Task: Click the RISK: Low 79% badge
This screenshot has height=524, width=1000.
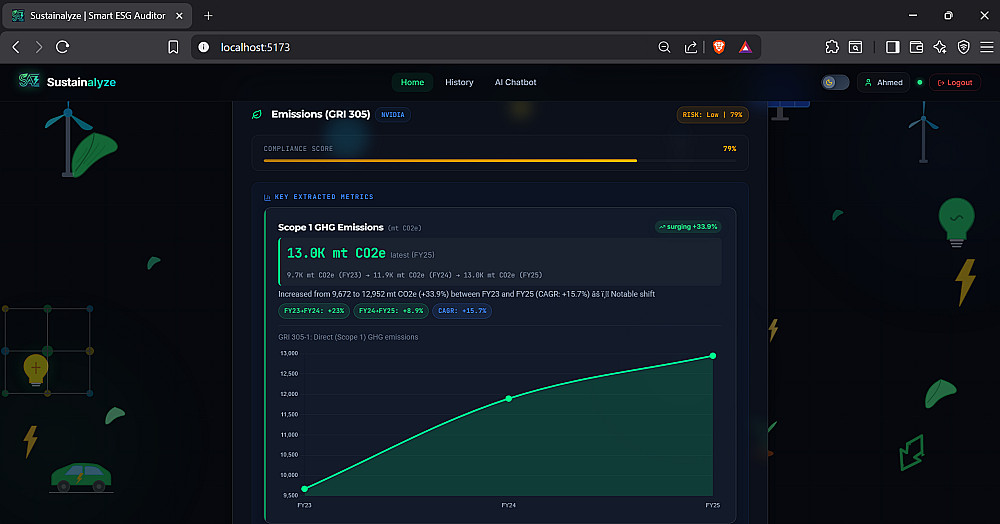Action: tap(712, 115)
